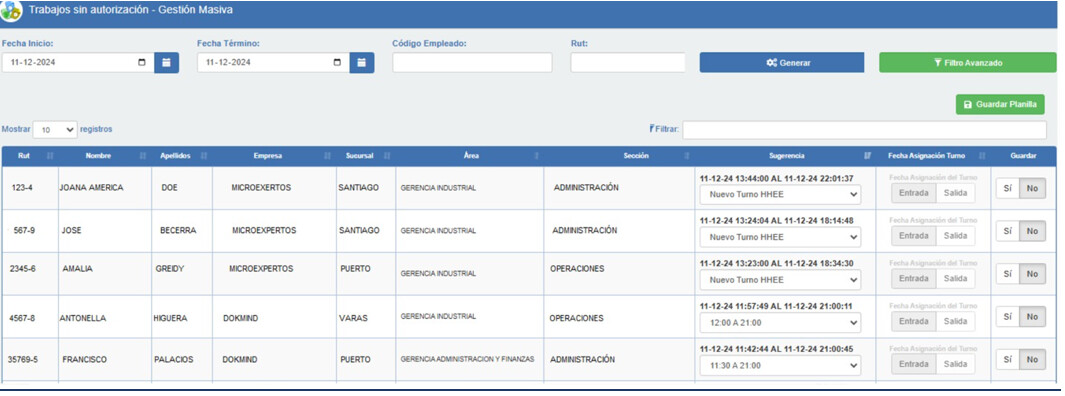
Task: Sort table by Apellidos column icon
Action: pyautogui.click(x=204, y=156)
